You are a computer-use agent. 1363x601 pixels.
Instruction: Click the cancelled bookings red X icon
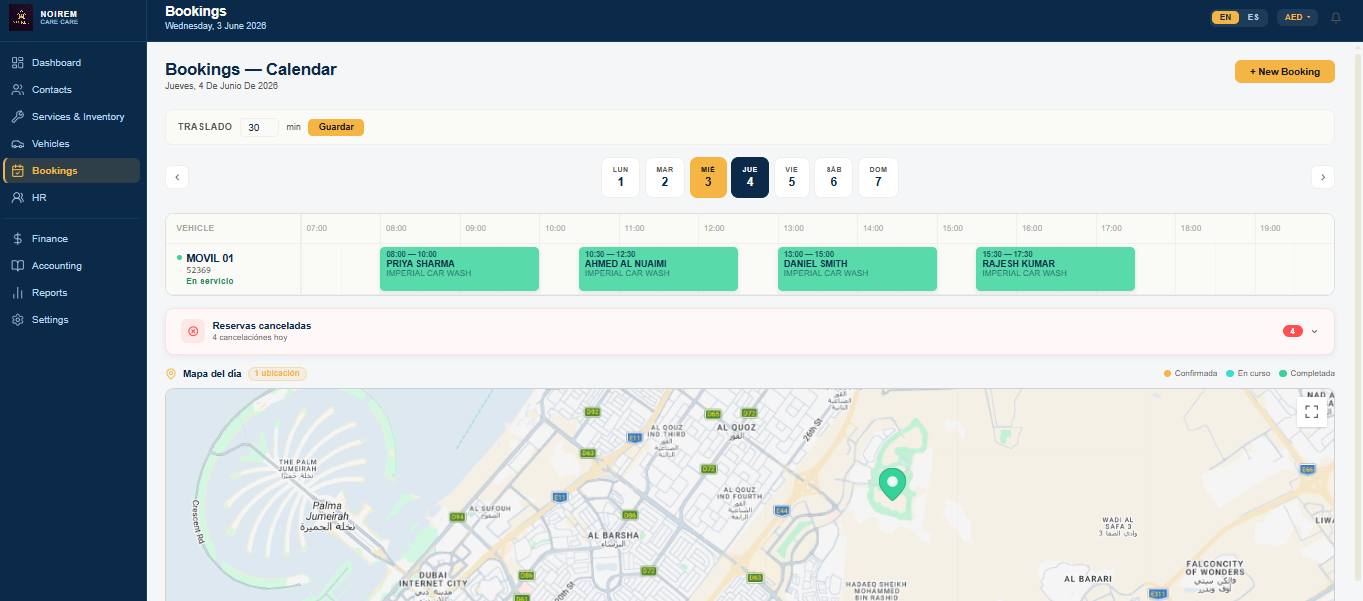click(x=193, y=331)
